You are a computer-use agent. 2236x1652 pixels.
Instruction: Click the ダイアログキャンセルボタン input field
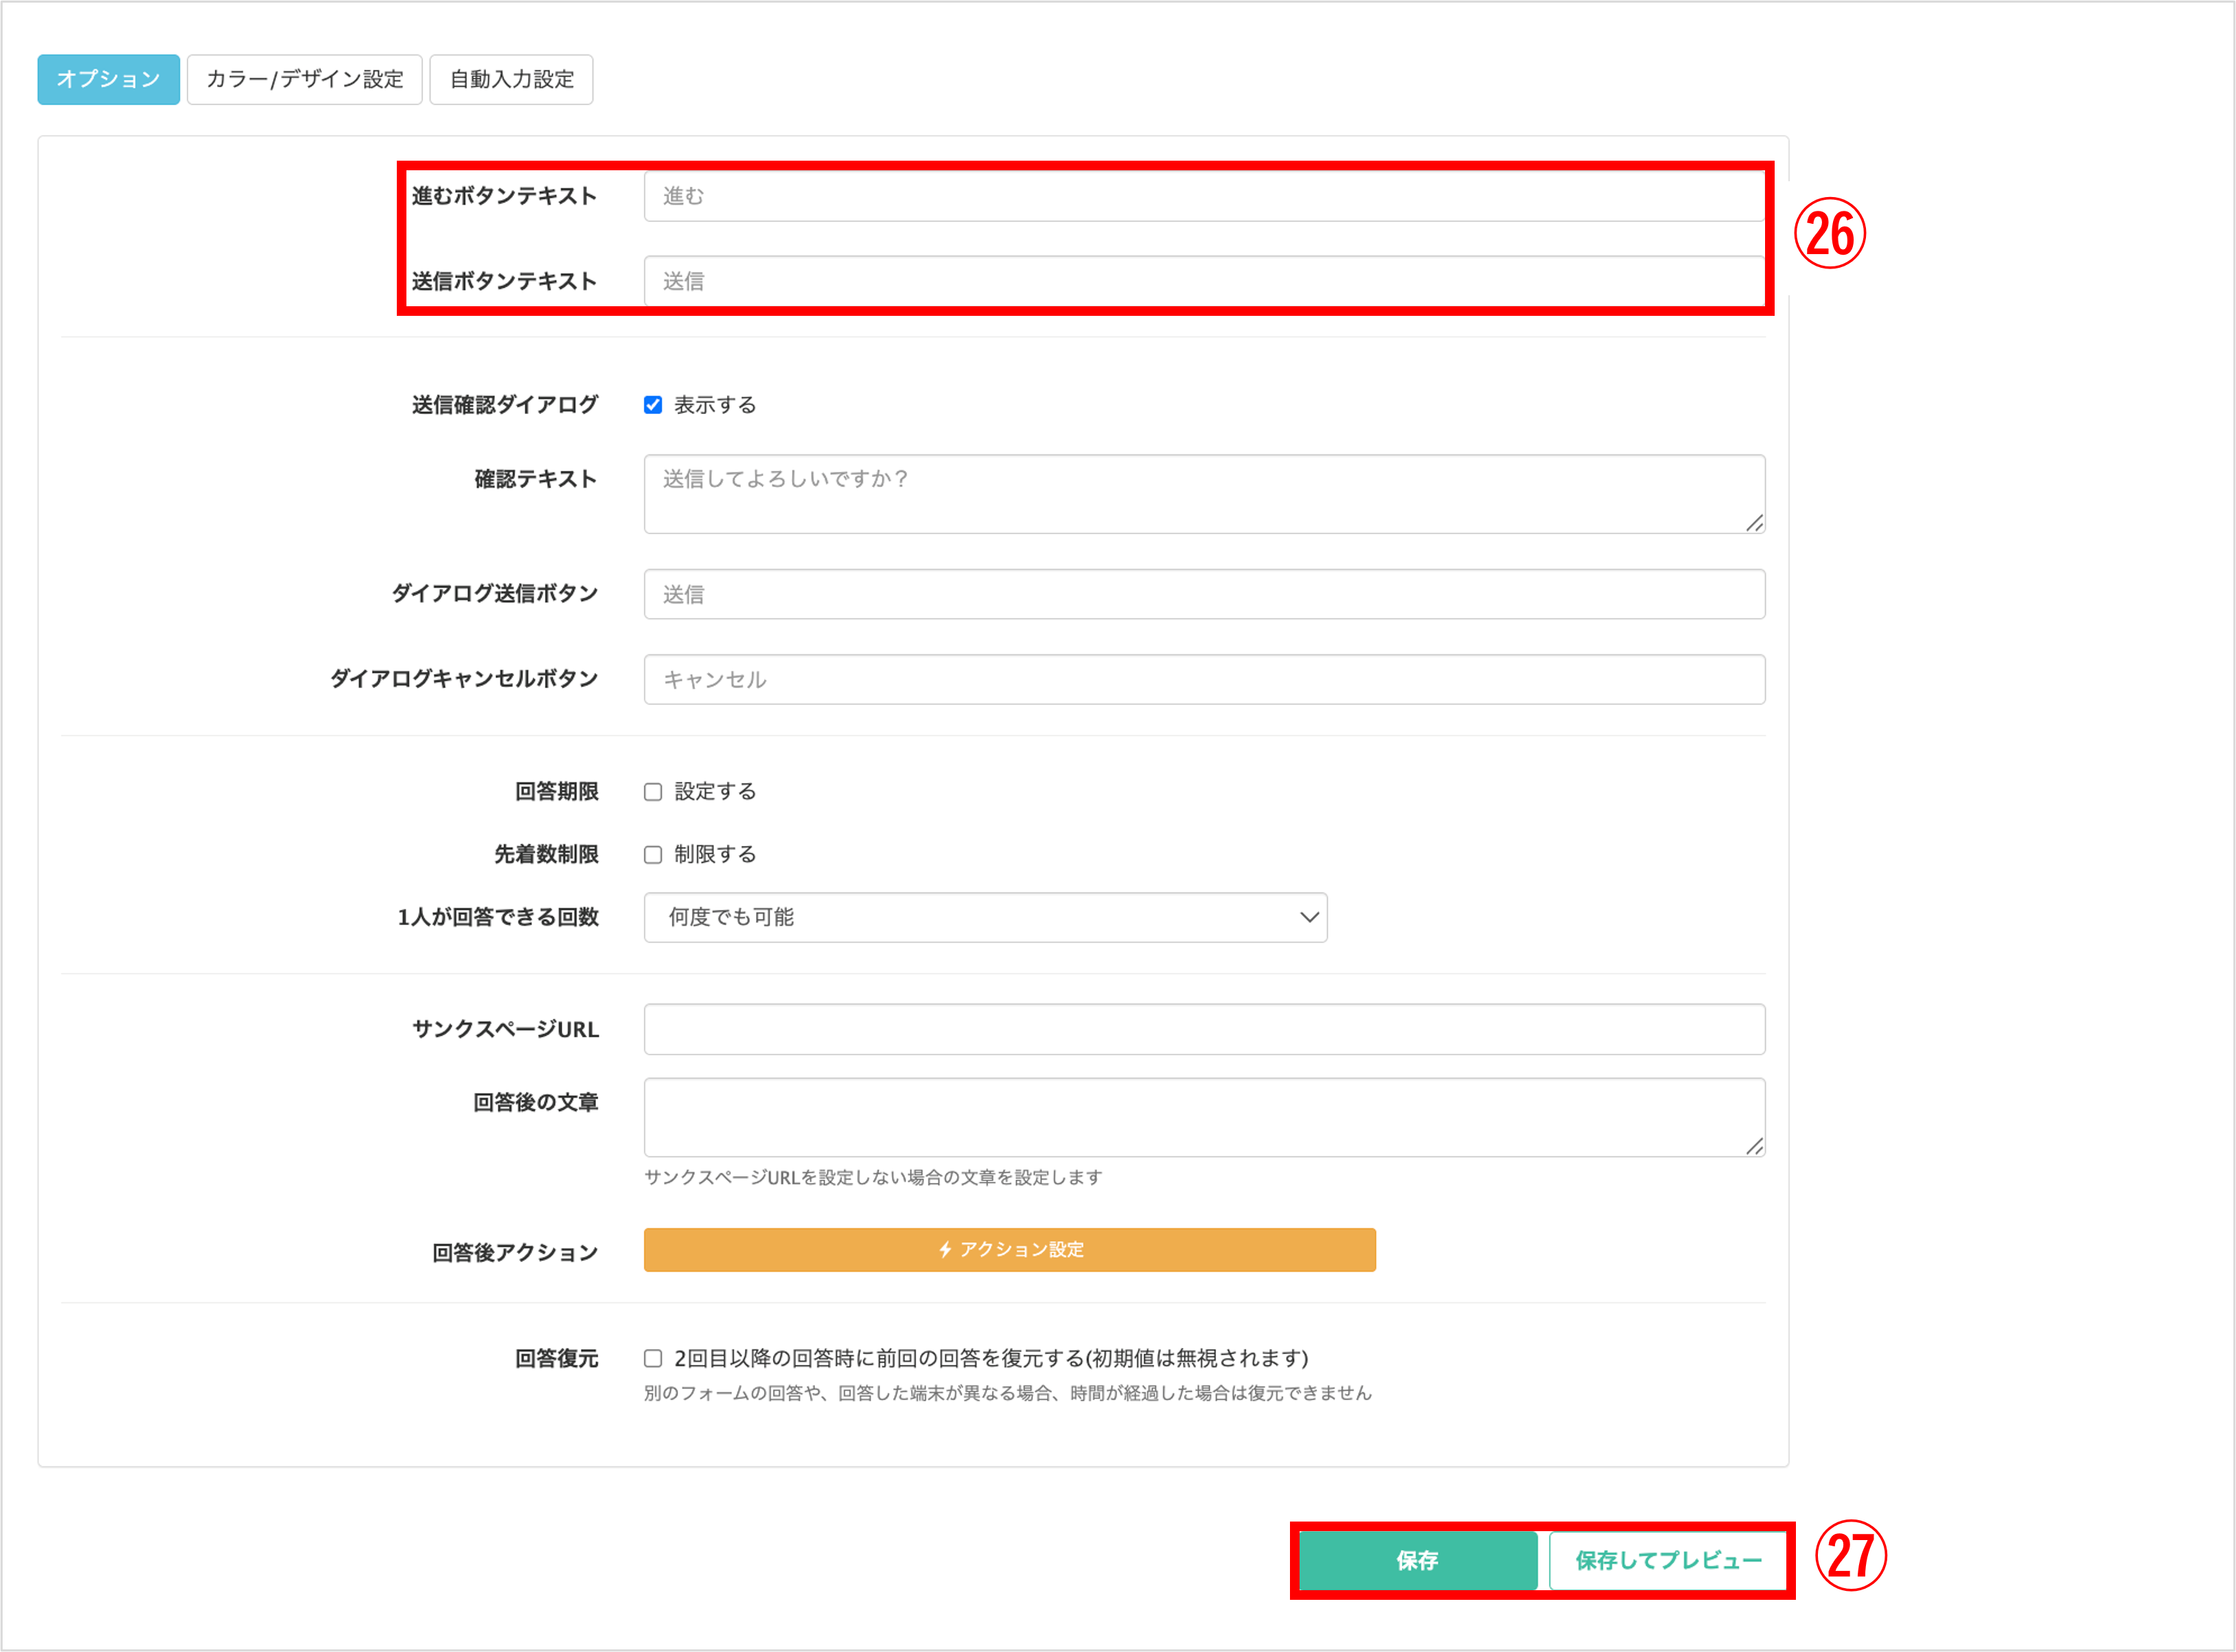click(x=1203, y=679)
